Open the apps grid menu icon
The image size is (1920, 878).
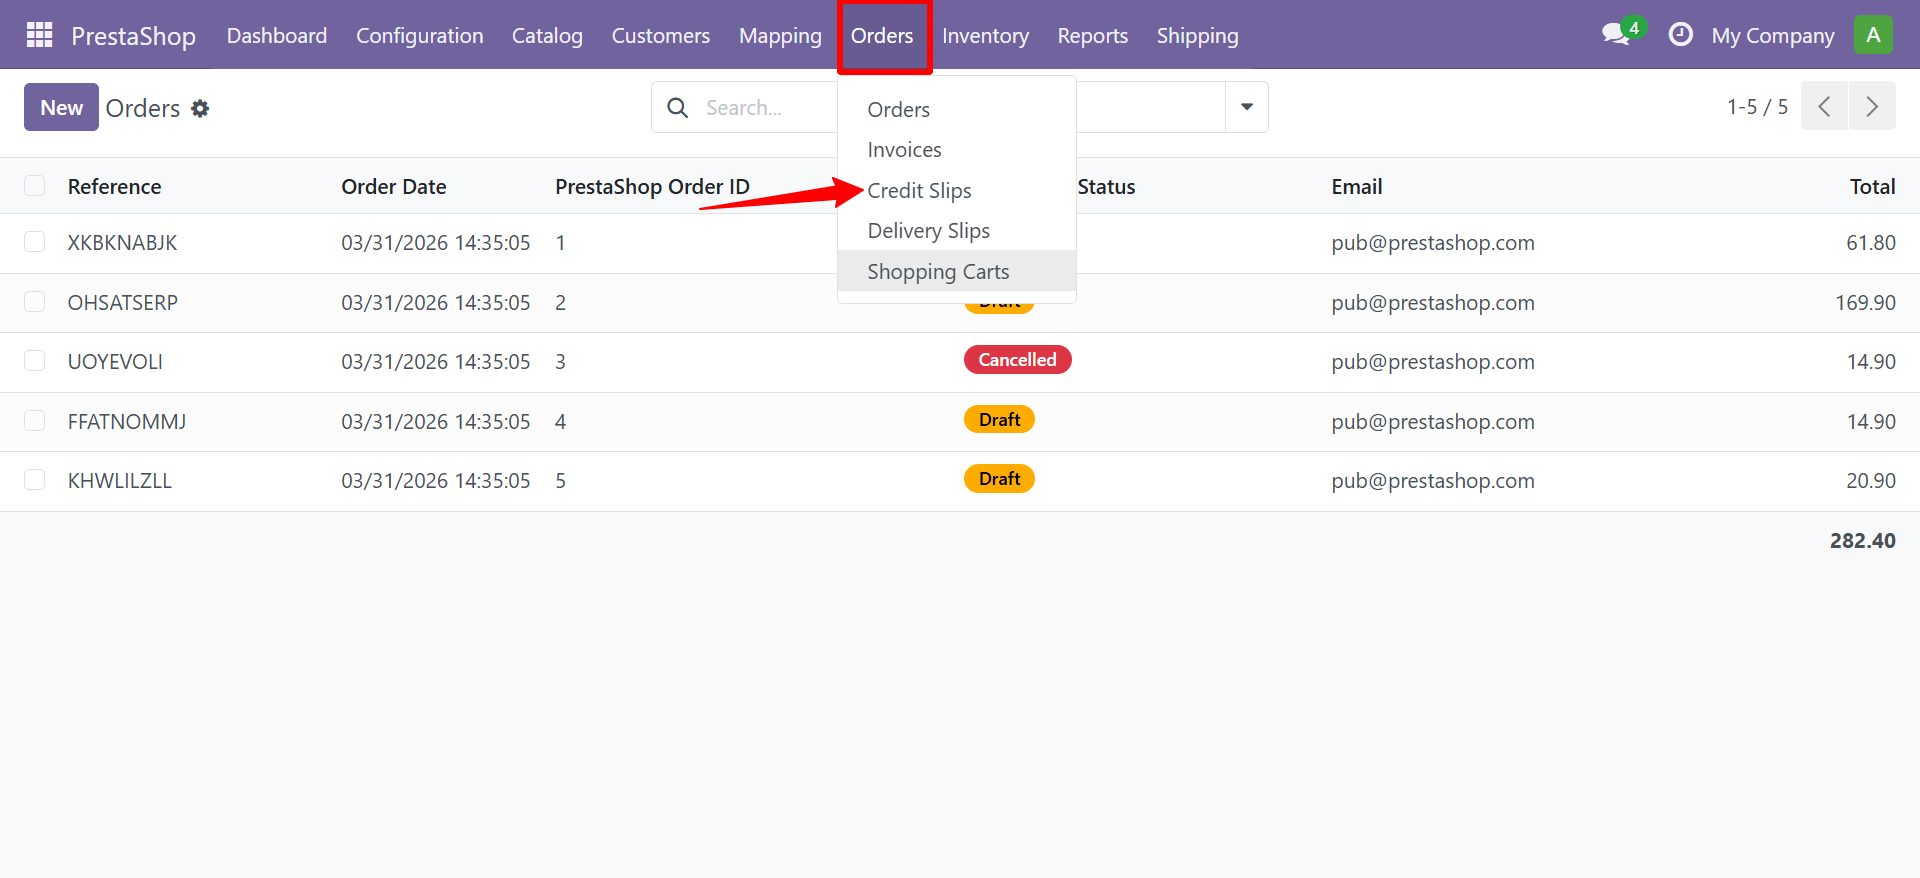(39, 35)
